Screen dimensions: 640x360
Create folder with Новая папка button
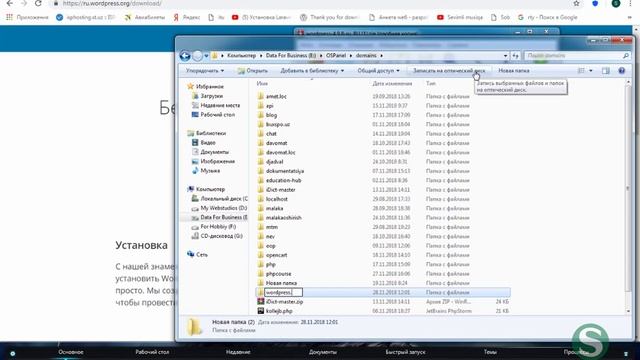(x=513, y=71)
